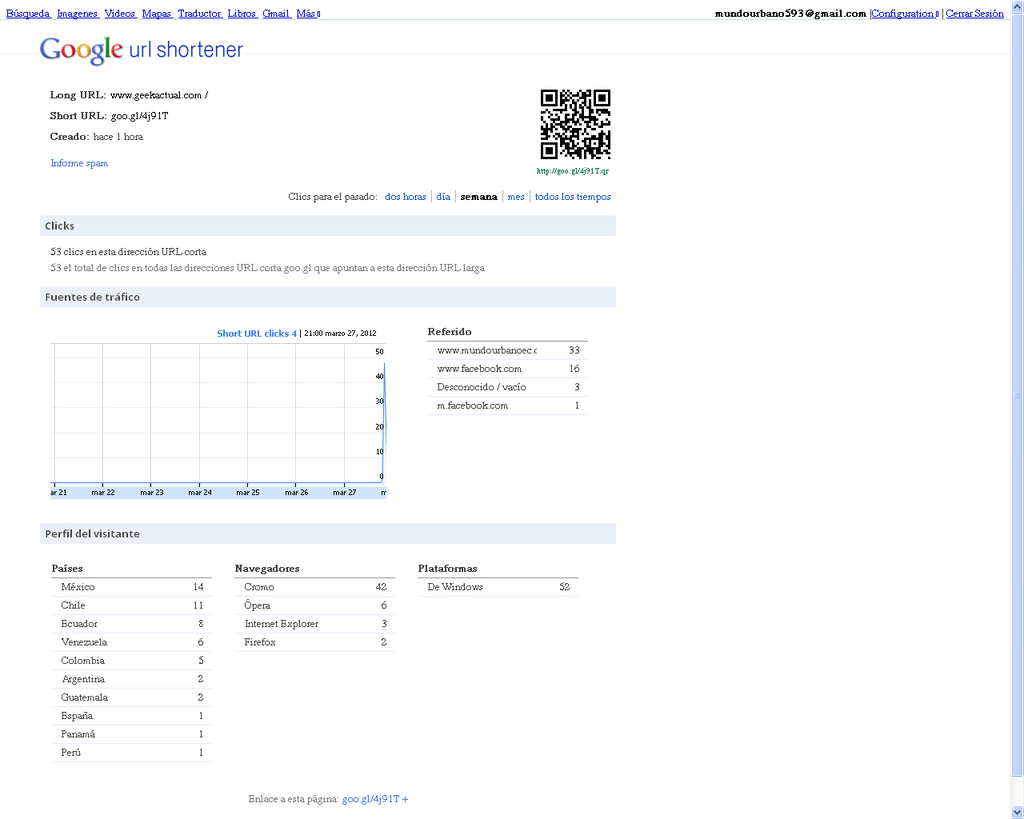The height and width of the screenshot is (819, 1024).
Task: Click the 'Informe spam' link
Action: pyautogui.click(x=79, y=163)
